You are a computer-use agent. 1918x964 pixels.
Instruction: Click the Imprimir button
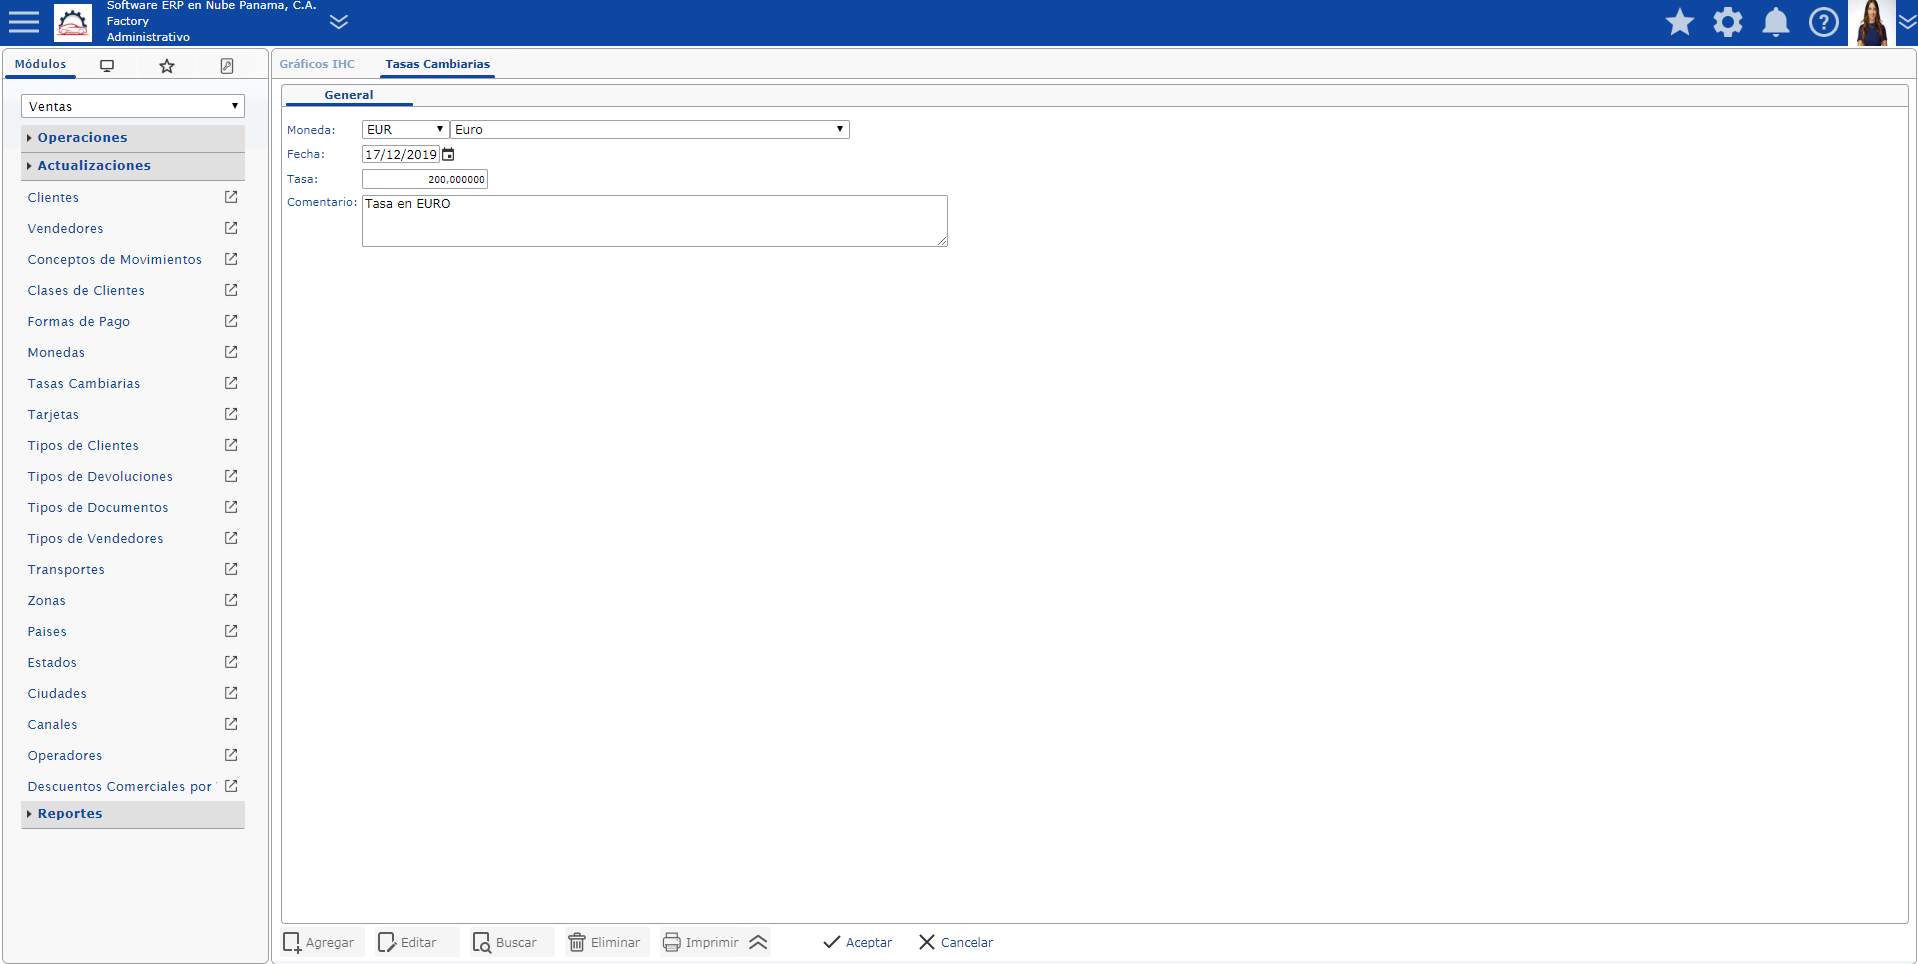[x=701, y=943]
